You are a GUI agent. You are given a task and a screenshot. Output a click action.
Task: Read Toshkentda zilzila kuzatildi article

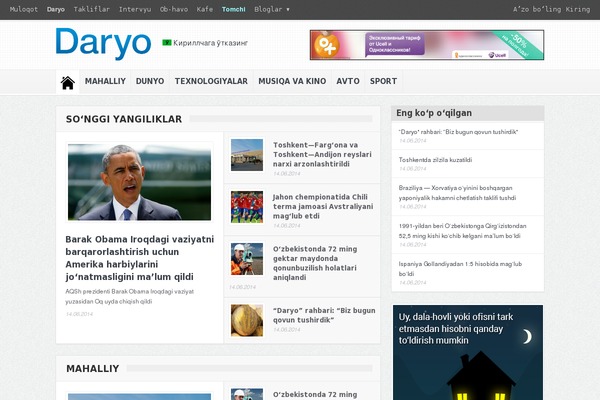[434, 159]
